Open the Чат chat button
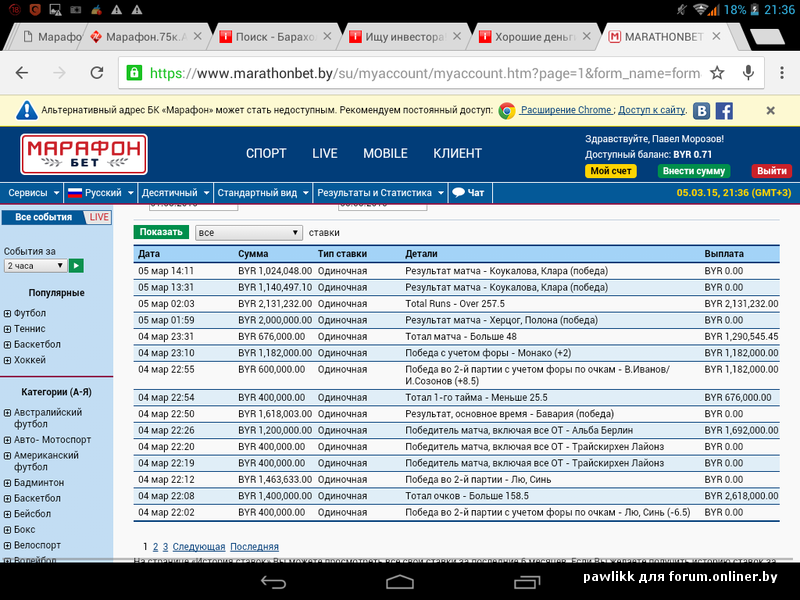Viewport: 800px width, 600px height. [469, 193]
